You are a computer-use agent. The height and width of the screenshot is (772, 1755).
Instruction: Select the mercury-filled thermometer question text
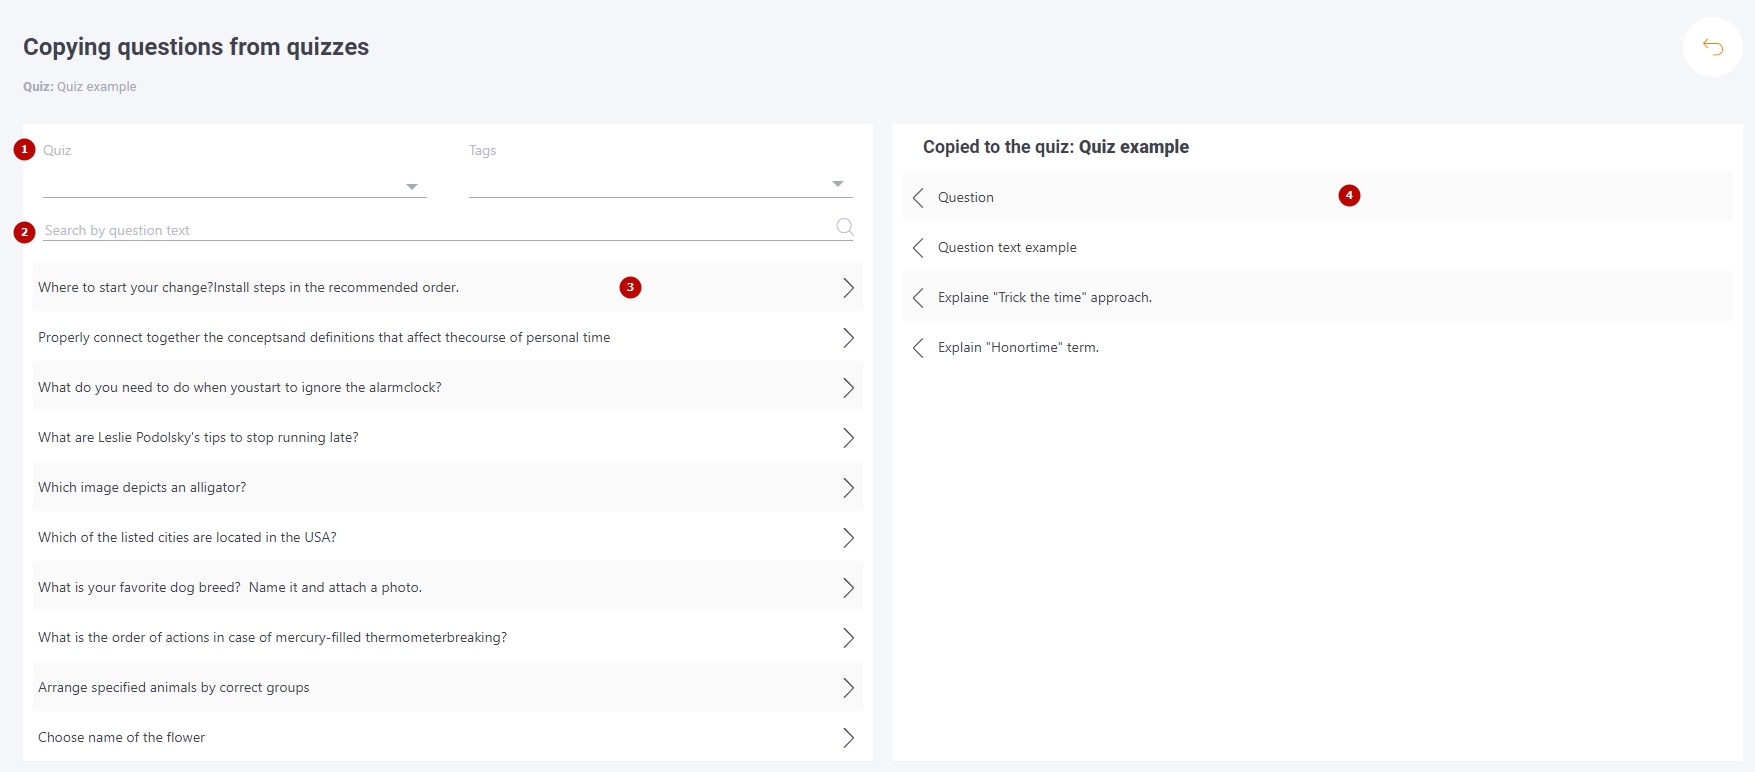click(272, 638)
